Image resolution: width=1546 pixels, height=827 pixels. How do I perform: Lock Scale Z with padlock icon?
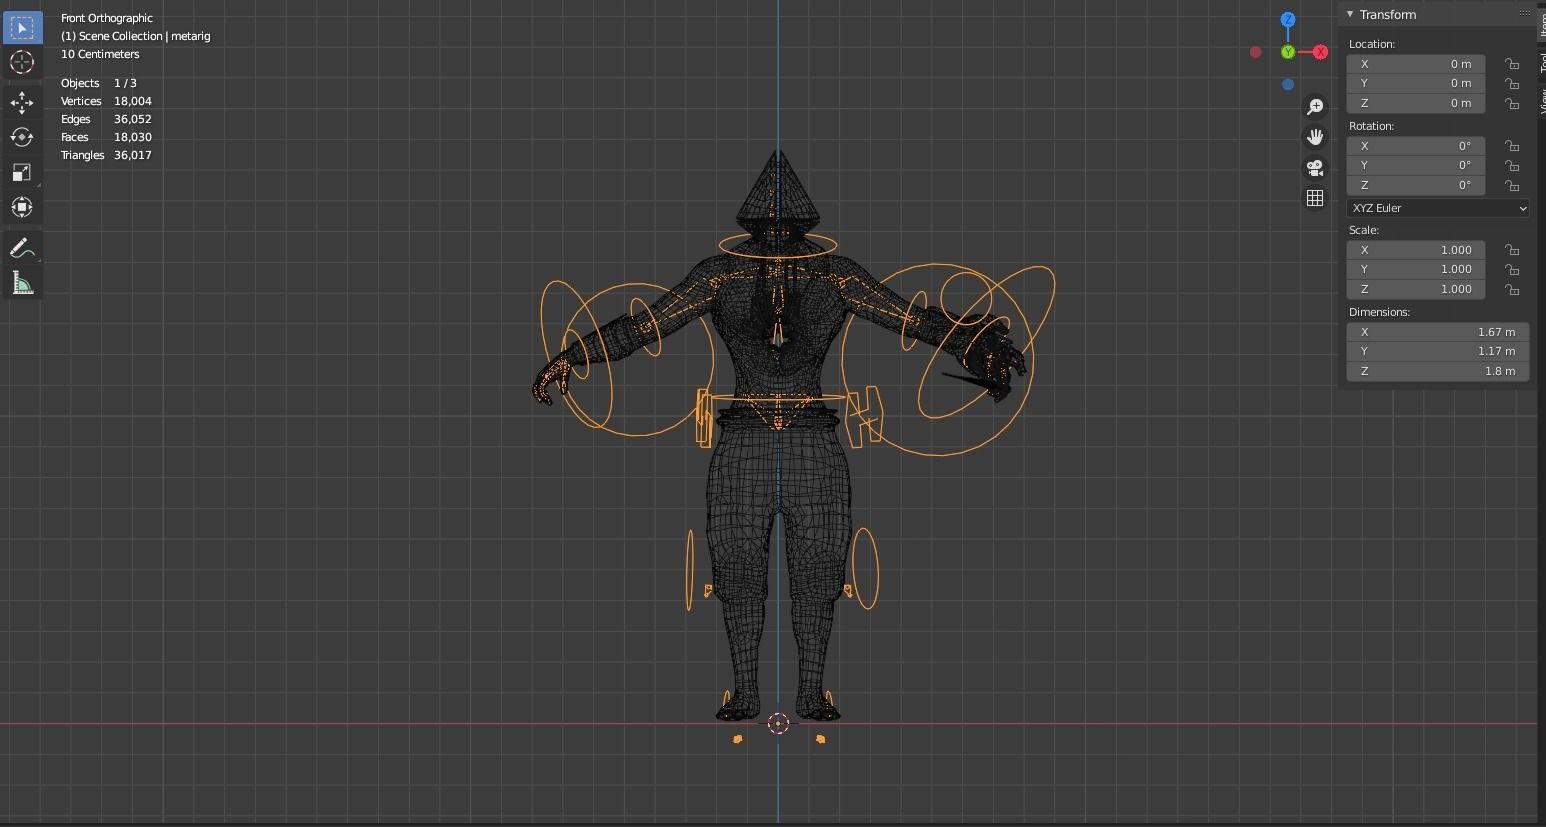point(1512,289)
